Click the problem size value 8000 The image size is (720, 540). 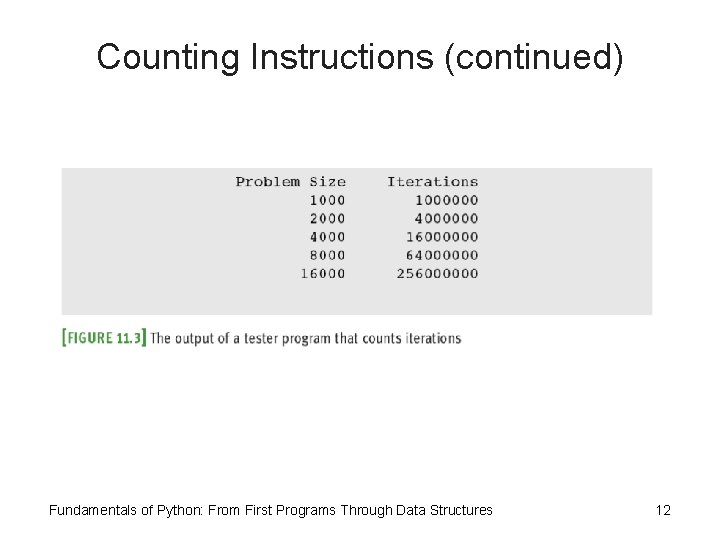pos(327,255)
